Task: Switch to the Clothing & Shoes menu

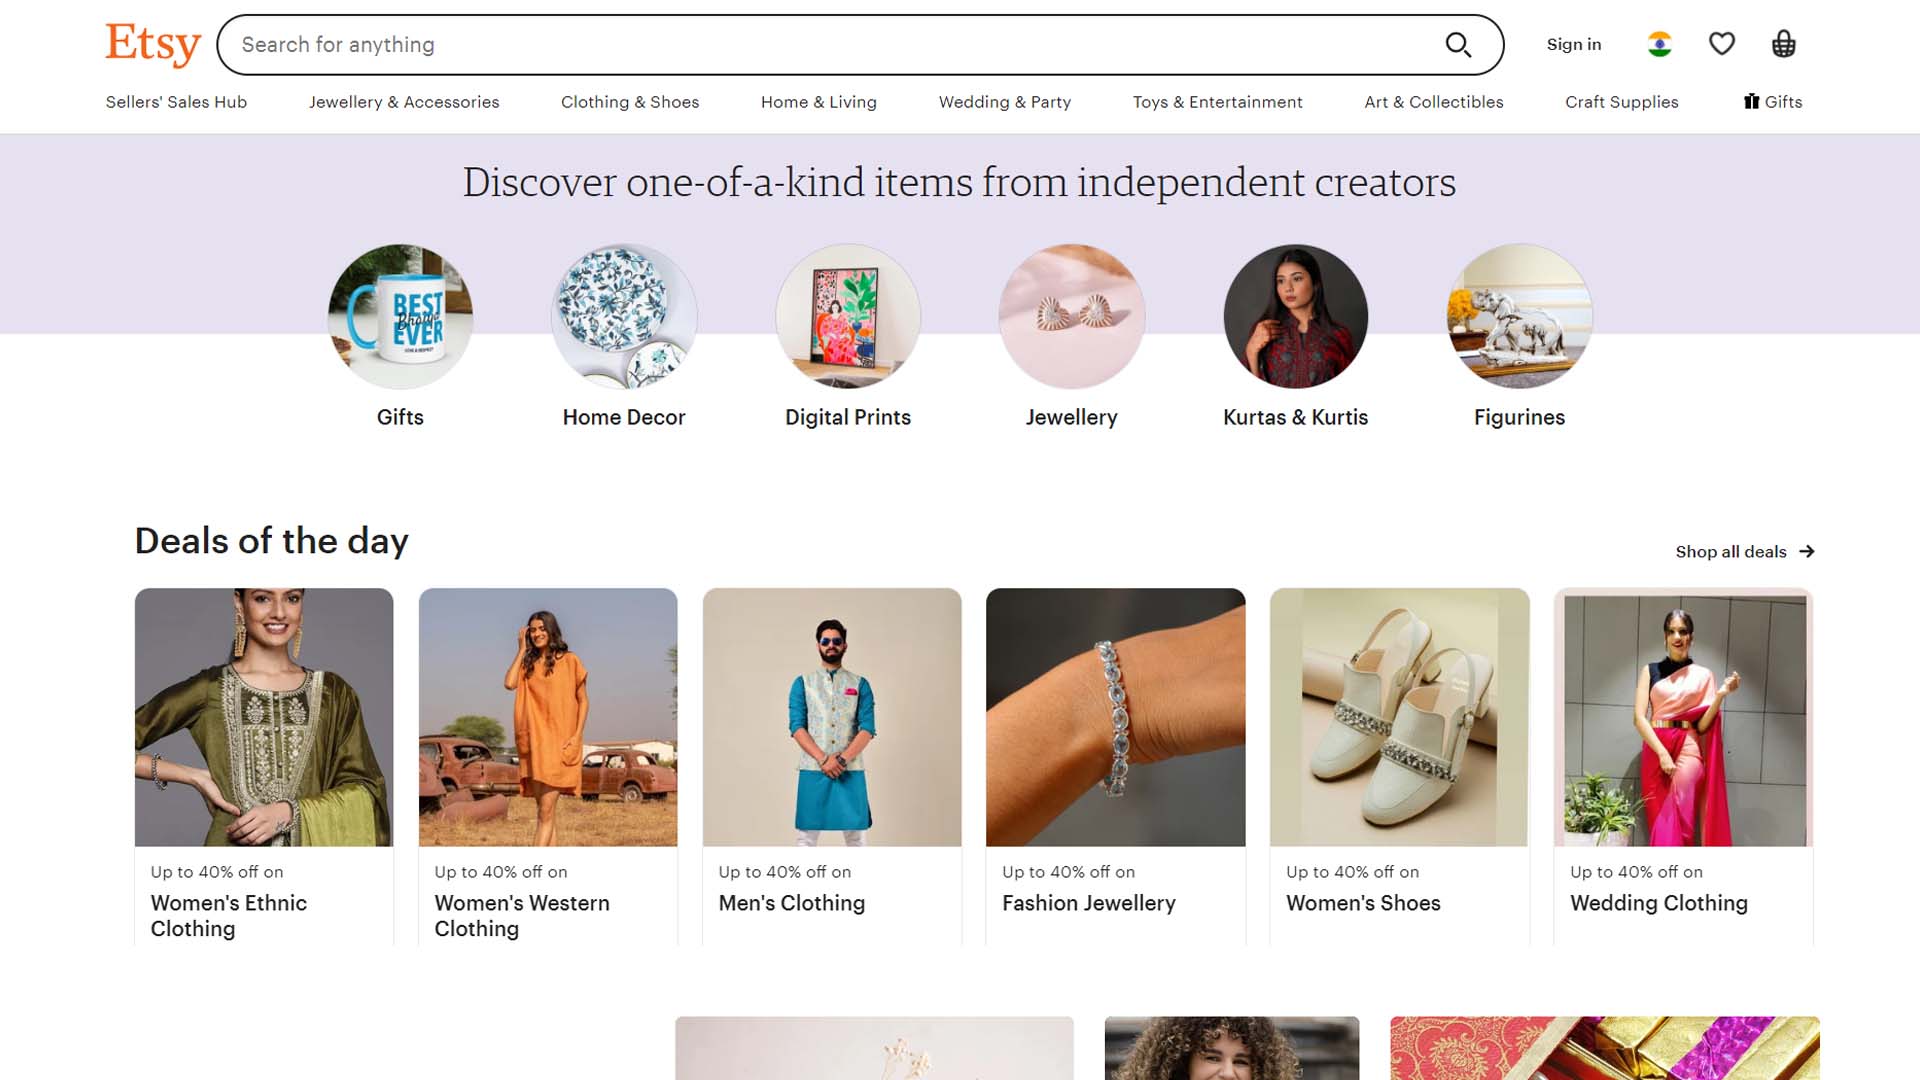Action: coord(630,102)
